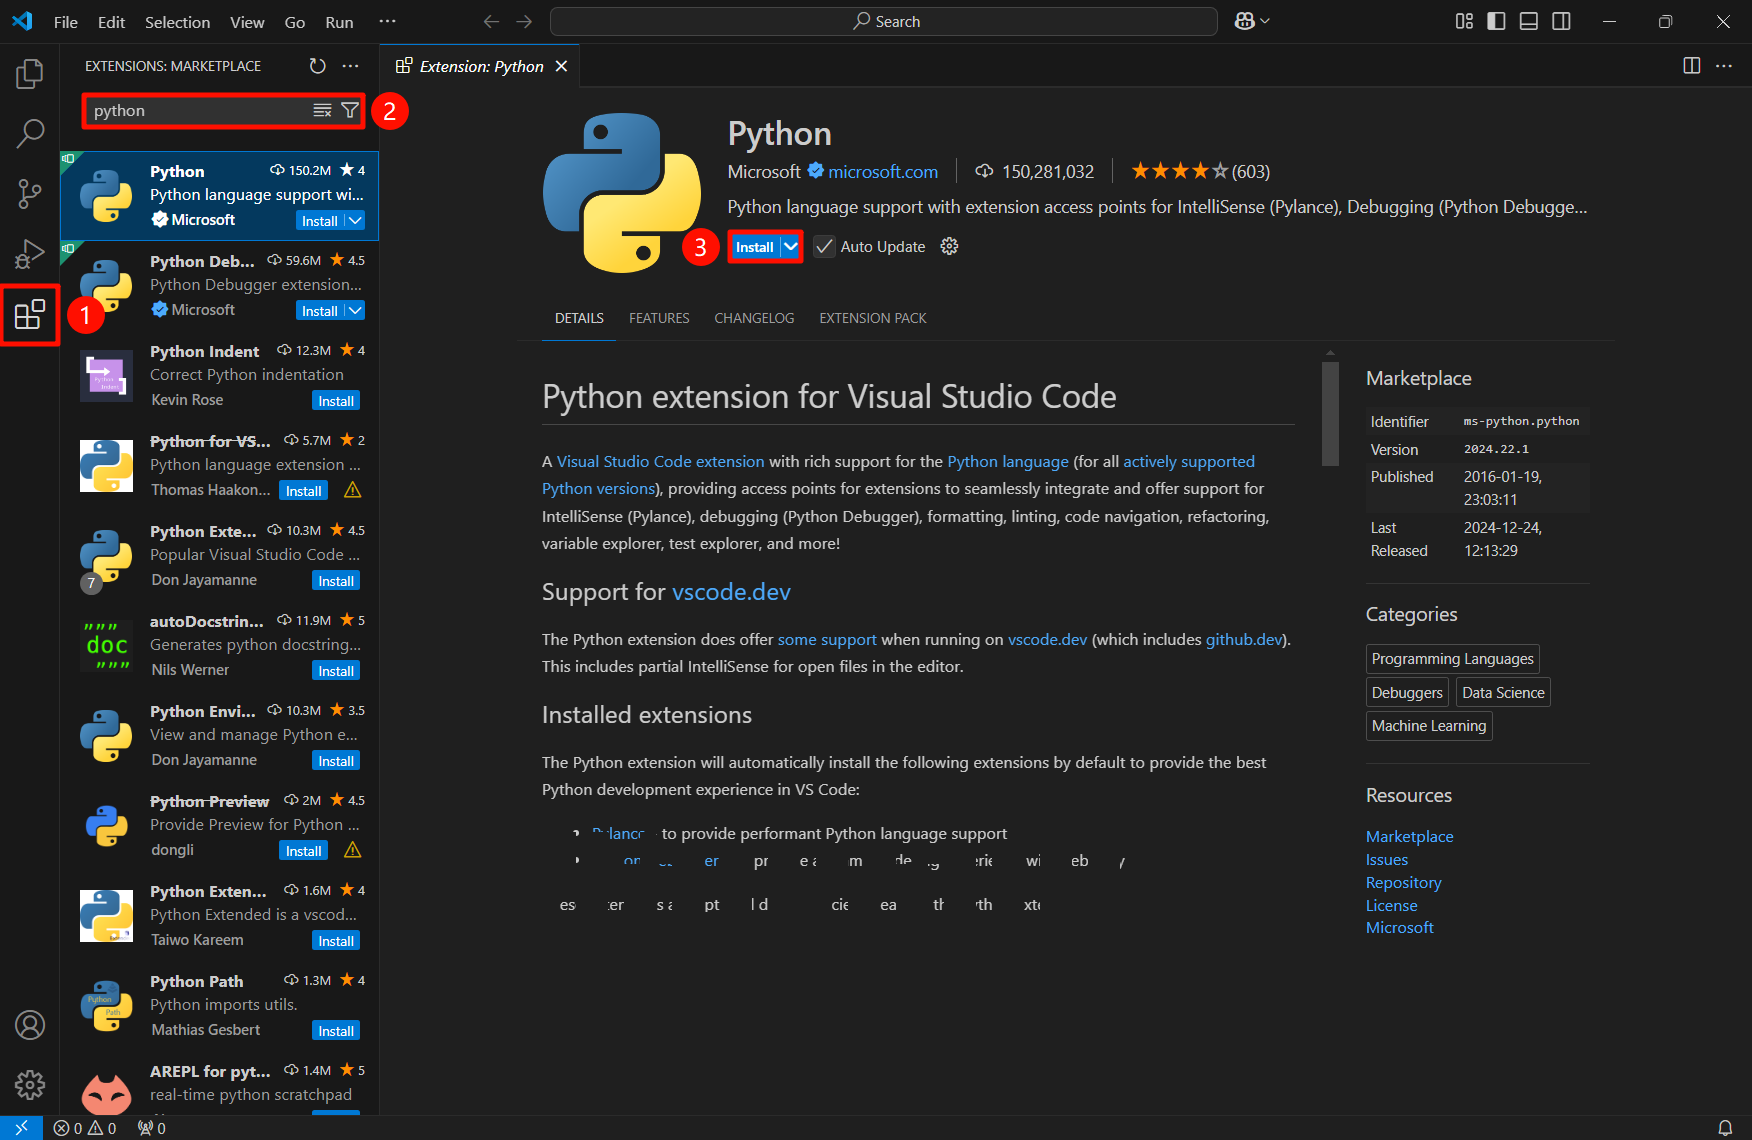
Task: Refresh the extensions marketplace list
Action: 317,66
